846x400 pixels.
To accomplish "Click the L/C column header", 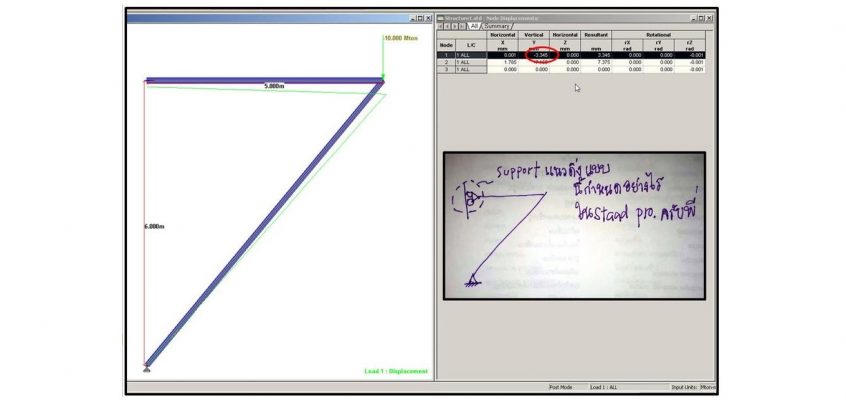I will (x=471, y=45).
